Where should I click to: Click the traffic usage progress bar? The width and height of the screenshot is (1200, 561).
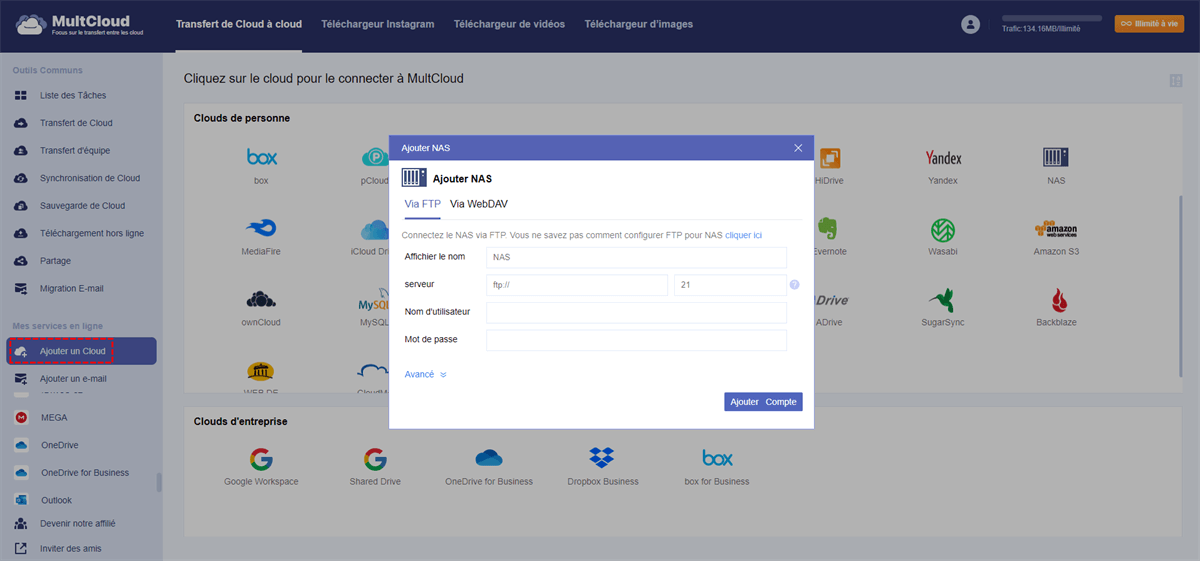tap(1051, 18)
